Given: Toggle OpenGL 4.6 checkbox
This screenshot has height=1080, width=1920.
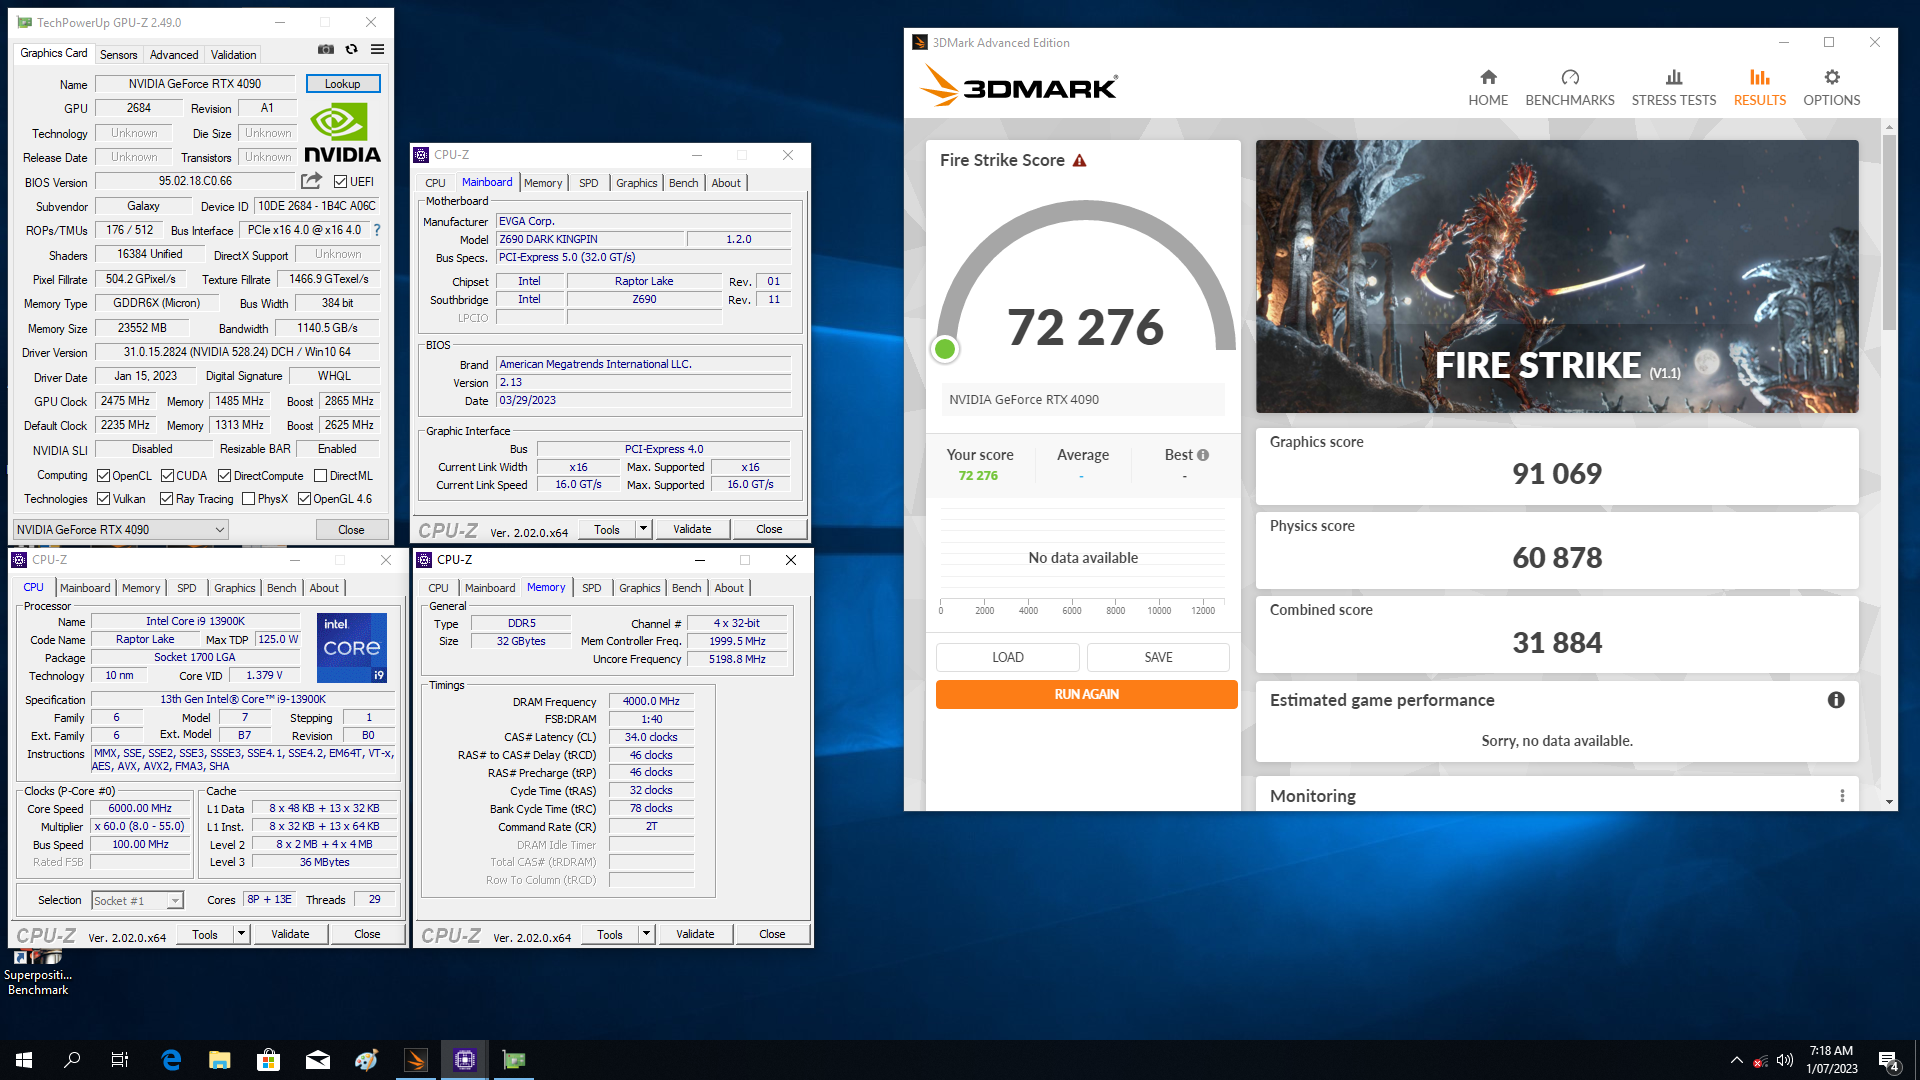Looking at the screenshot, I should (x=304, y=499).
